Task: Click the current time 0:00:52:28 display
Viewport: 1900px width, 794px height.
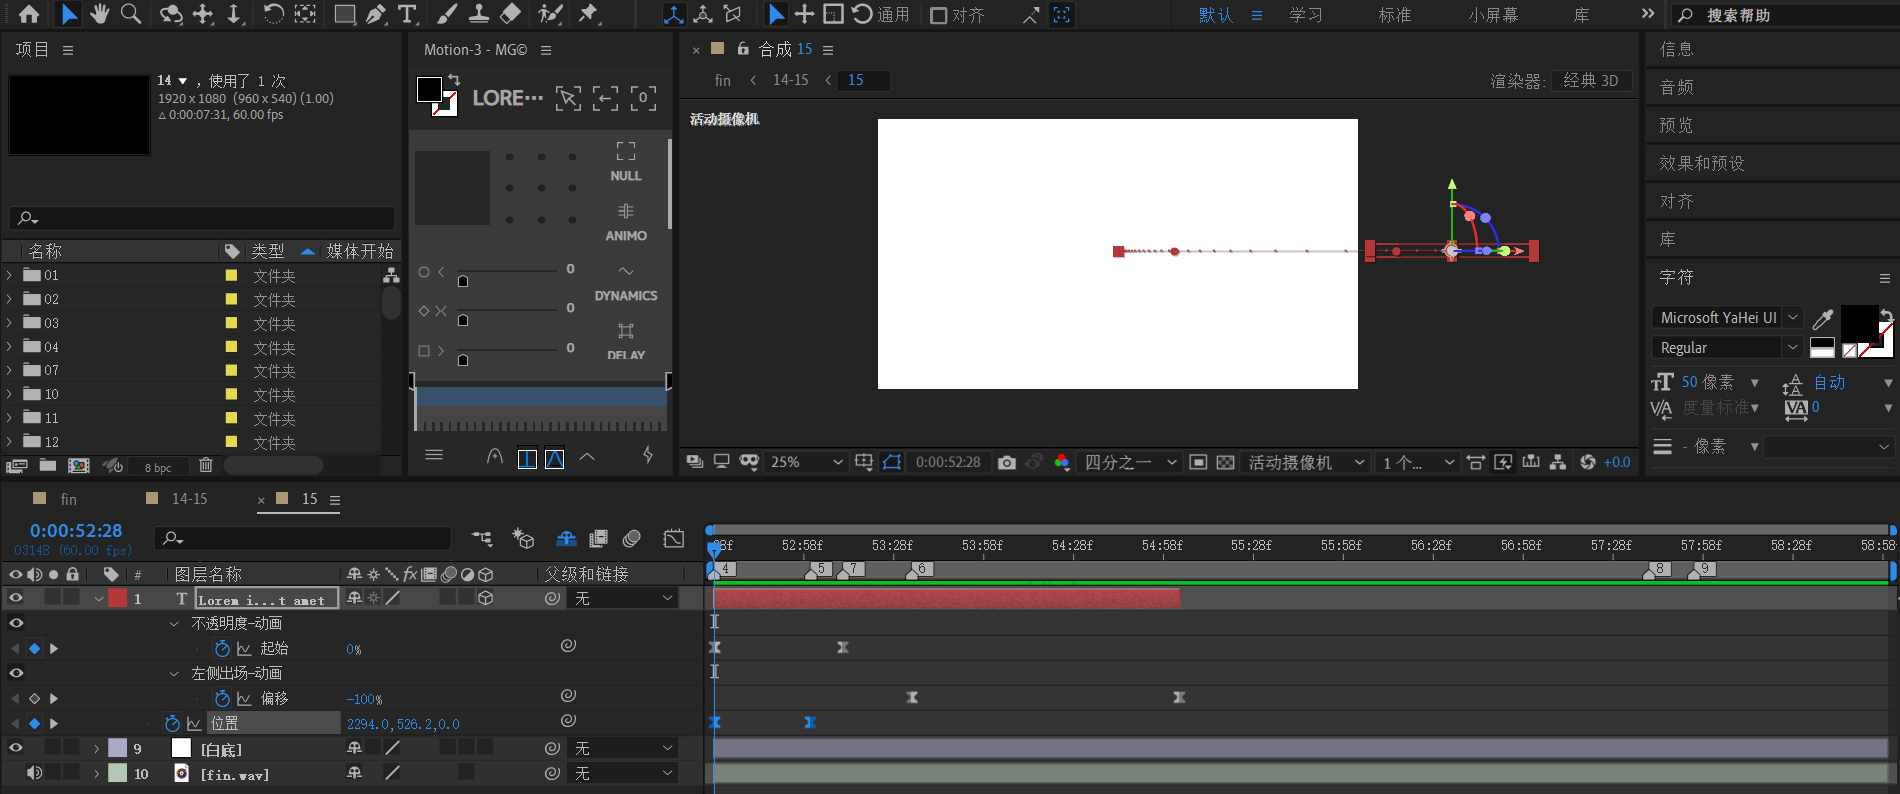Action: pyautogui.click(x=76, y=531)
